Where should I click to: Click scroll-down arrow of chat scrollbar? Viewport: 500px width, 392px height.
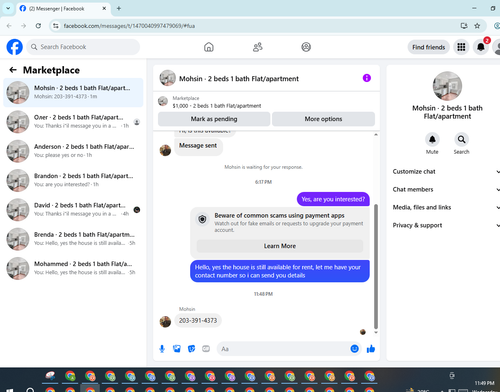click(x=376, y=332)
